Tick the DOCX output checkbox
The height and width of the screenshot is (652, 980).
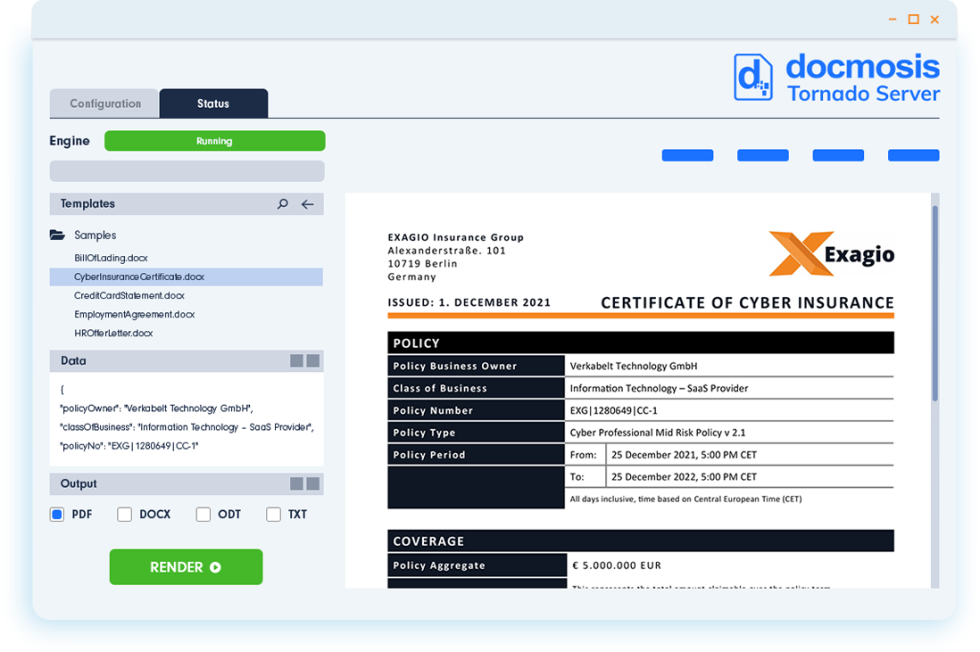pos(124,514)
